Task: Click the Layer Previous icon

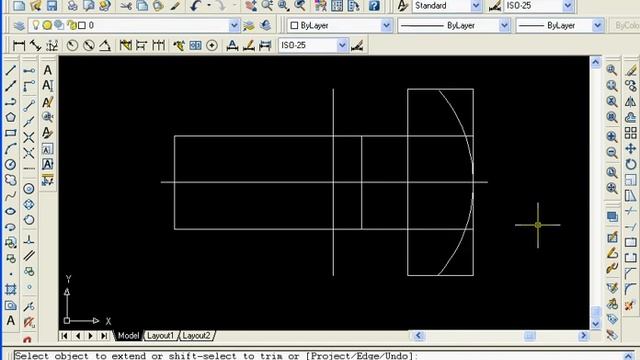Action: point(266,25)
